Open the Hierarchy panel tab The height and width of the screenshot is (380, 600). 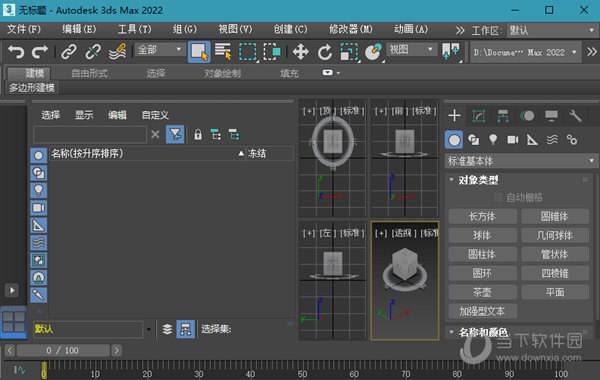pos(503,116)
